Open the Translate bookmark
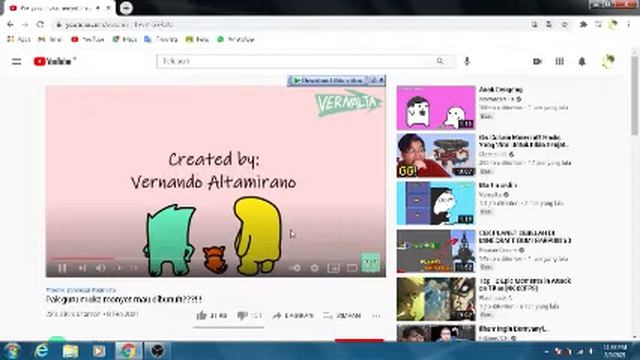Viewport: 640px width, 360px height. 161,39
